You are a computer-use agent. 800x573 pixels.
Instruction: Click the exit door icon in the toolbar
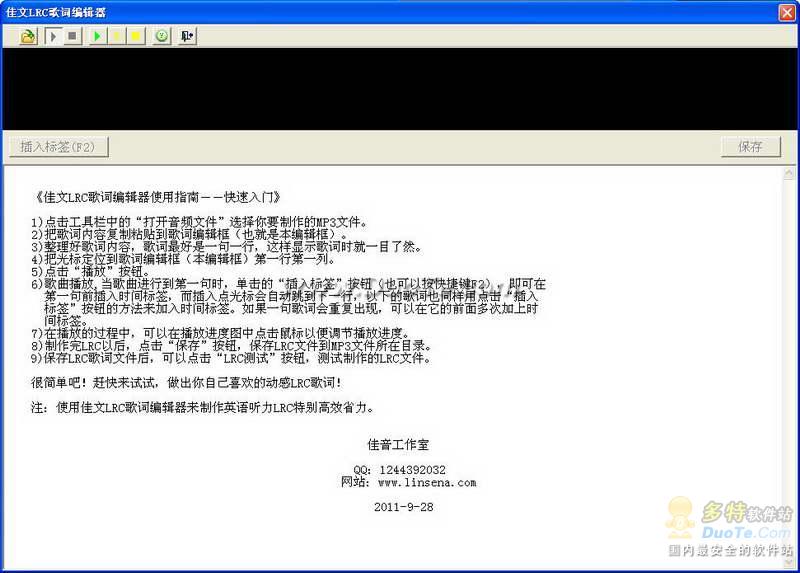click(188, 36)
